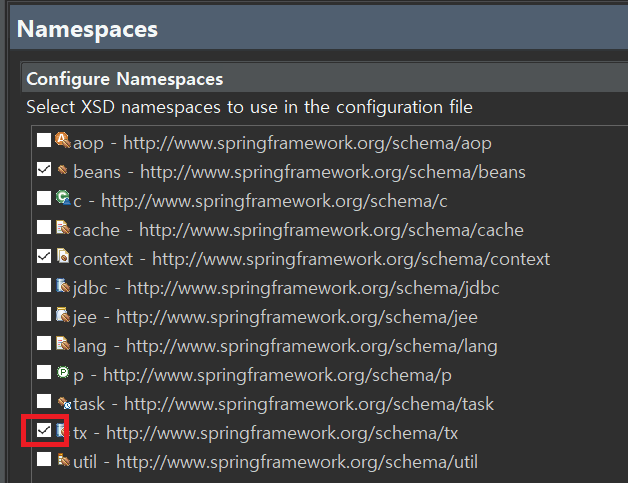Click the c namespace icon
The height and width of the screenshot is (483, 628).
tap(63, 198)
